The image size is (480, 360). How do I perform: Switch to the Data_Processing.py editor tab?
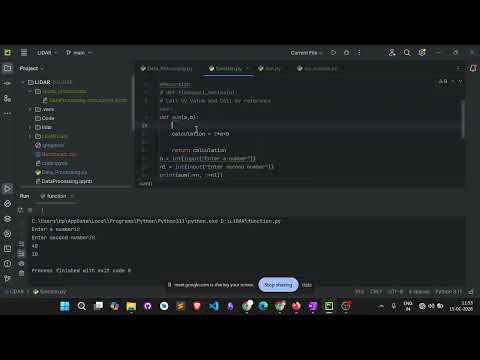[x=166, y=69]
